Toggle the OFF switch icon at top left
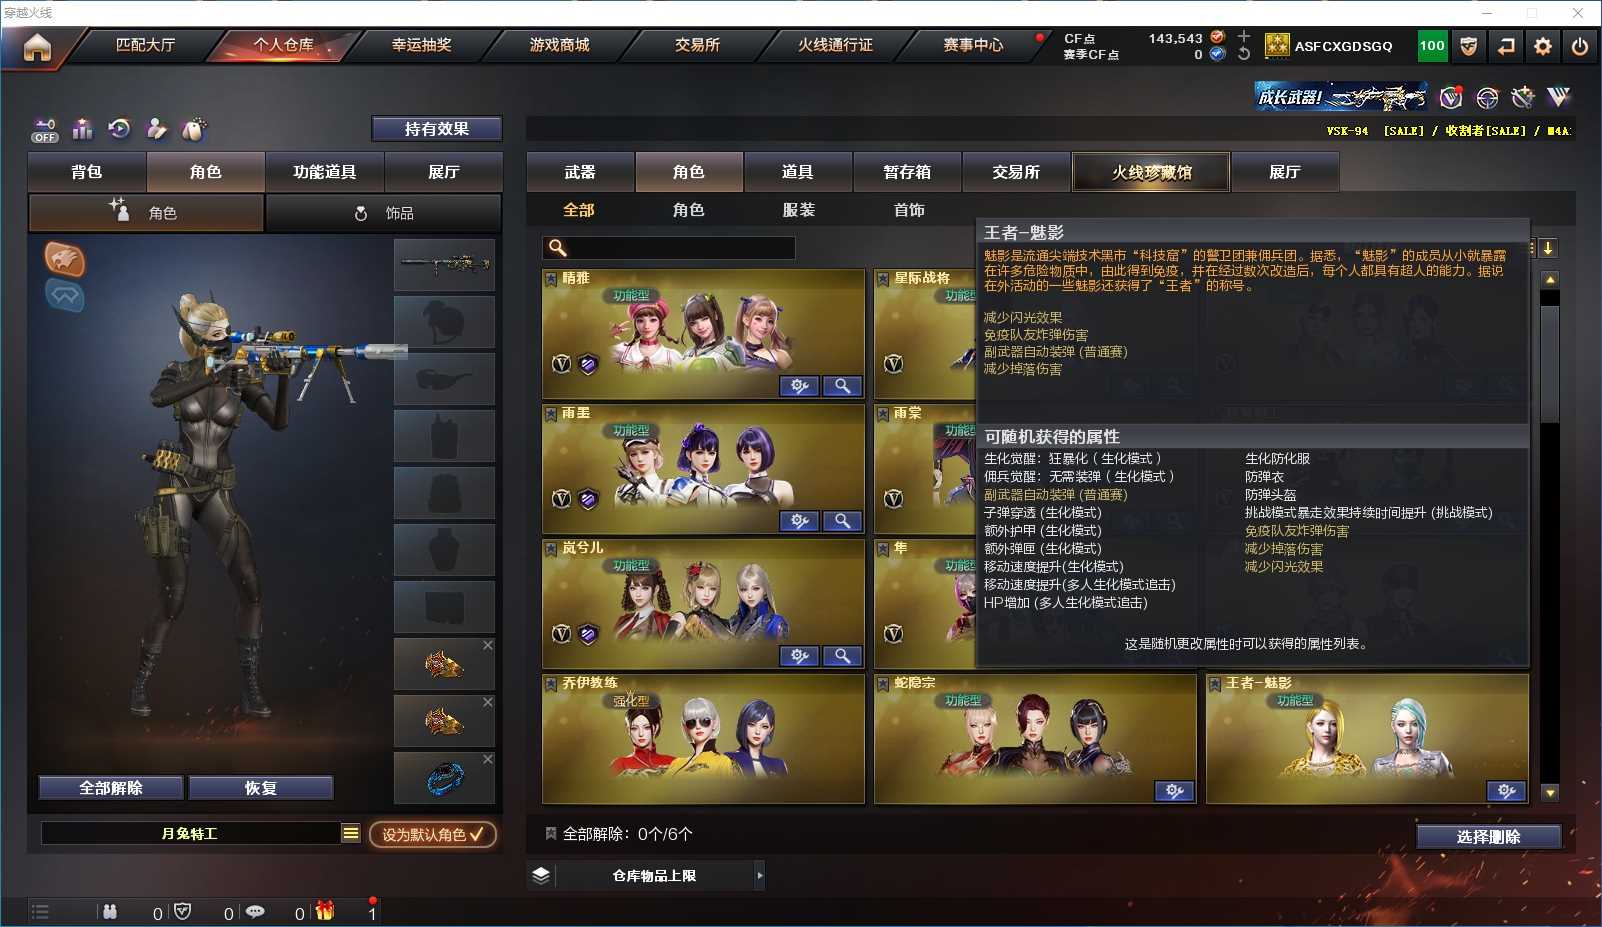 pos(45,130)
